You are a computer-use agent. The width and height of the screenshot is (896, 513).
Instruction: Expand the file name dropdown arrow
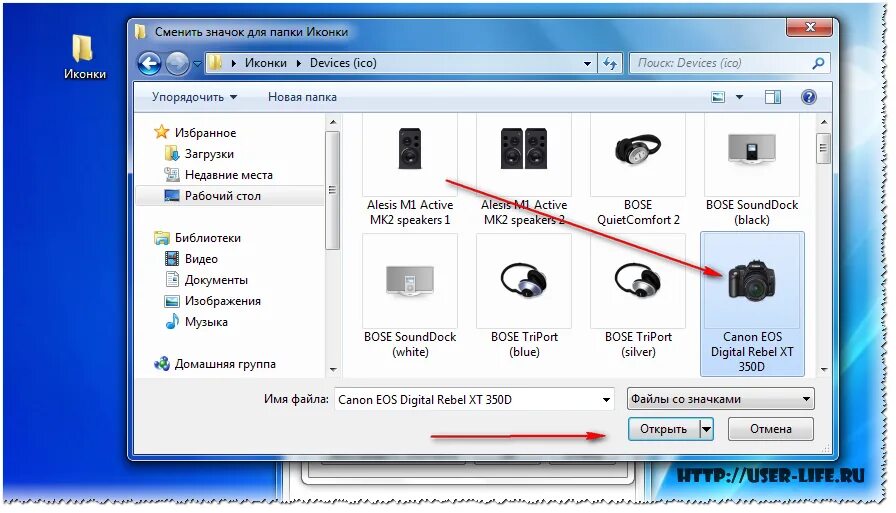click(x=606, y=399)
